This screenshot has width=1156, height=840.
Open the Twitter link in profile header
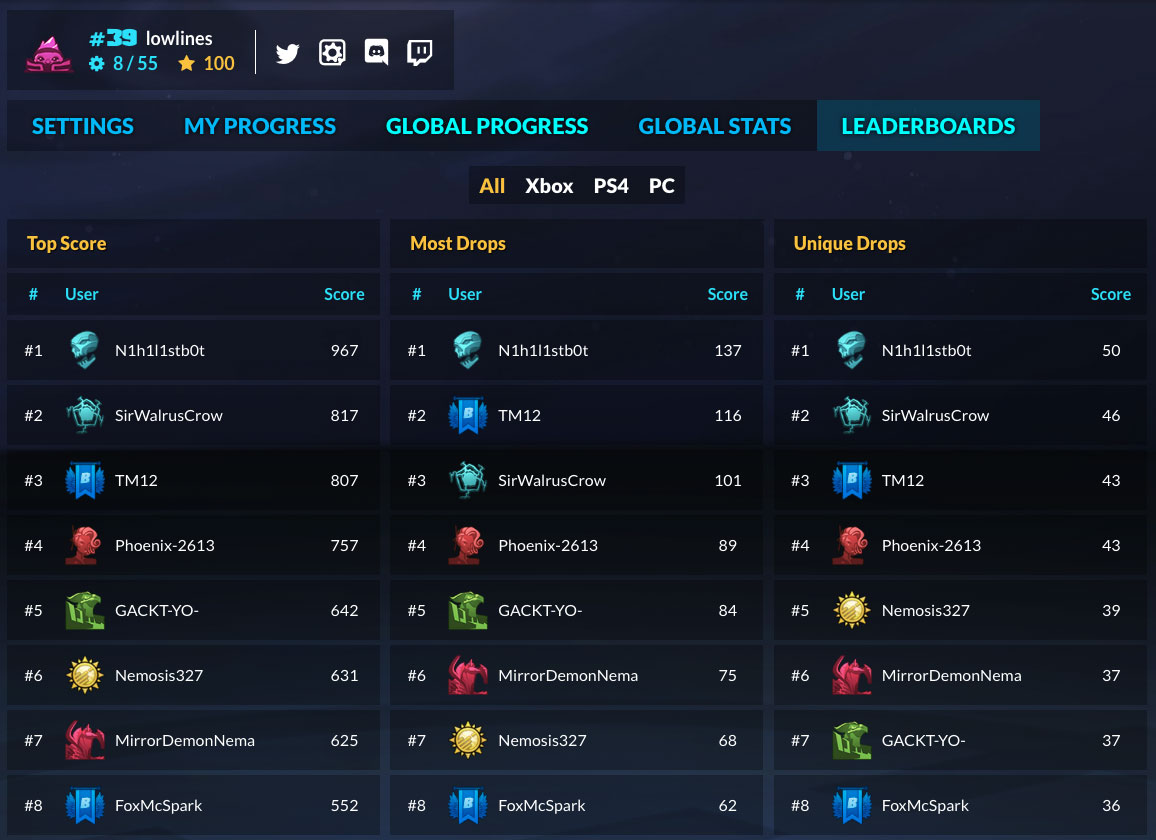pyautogui.click(x=288, y=53)
